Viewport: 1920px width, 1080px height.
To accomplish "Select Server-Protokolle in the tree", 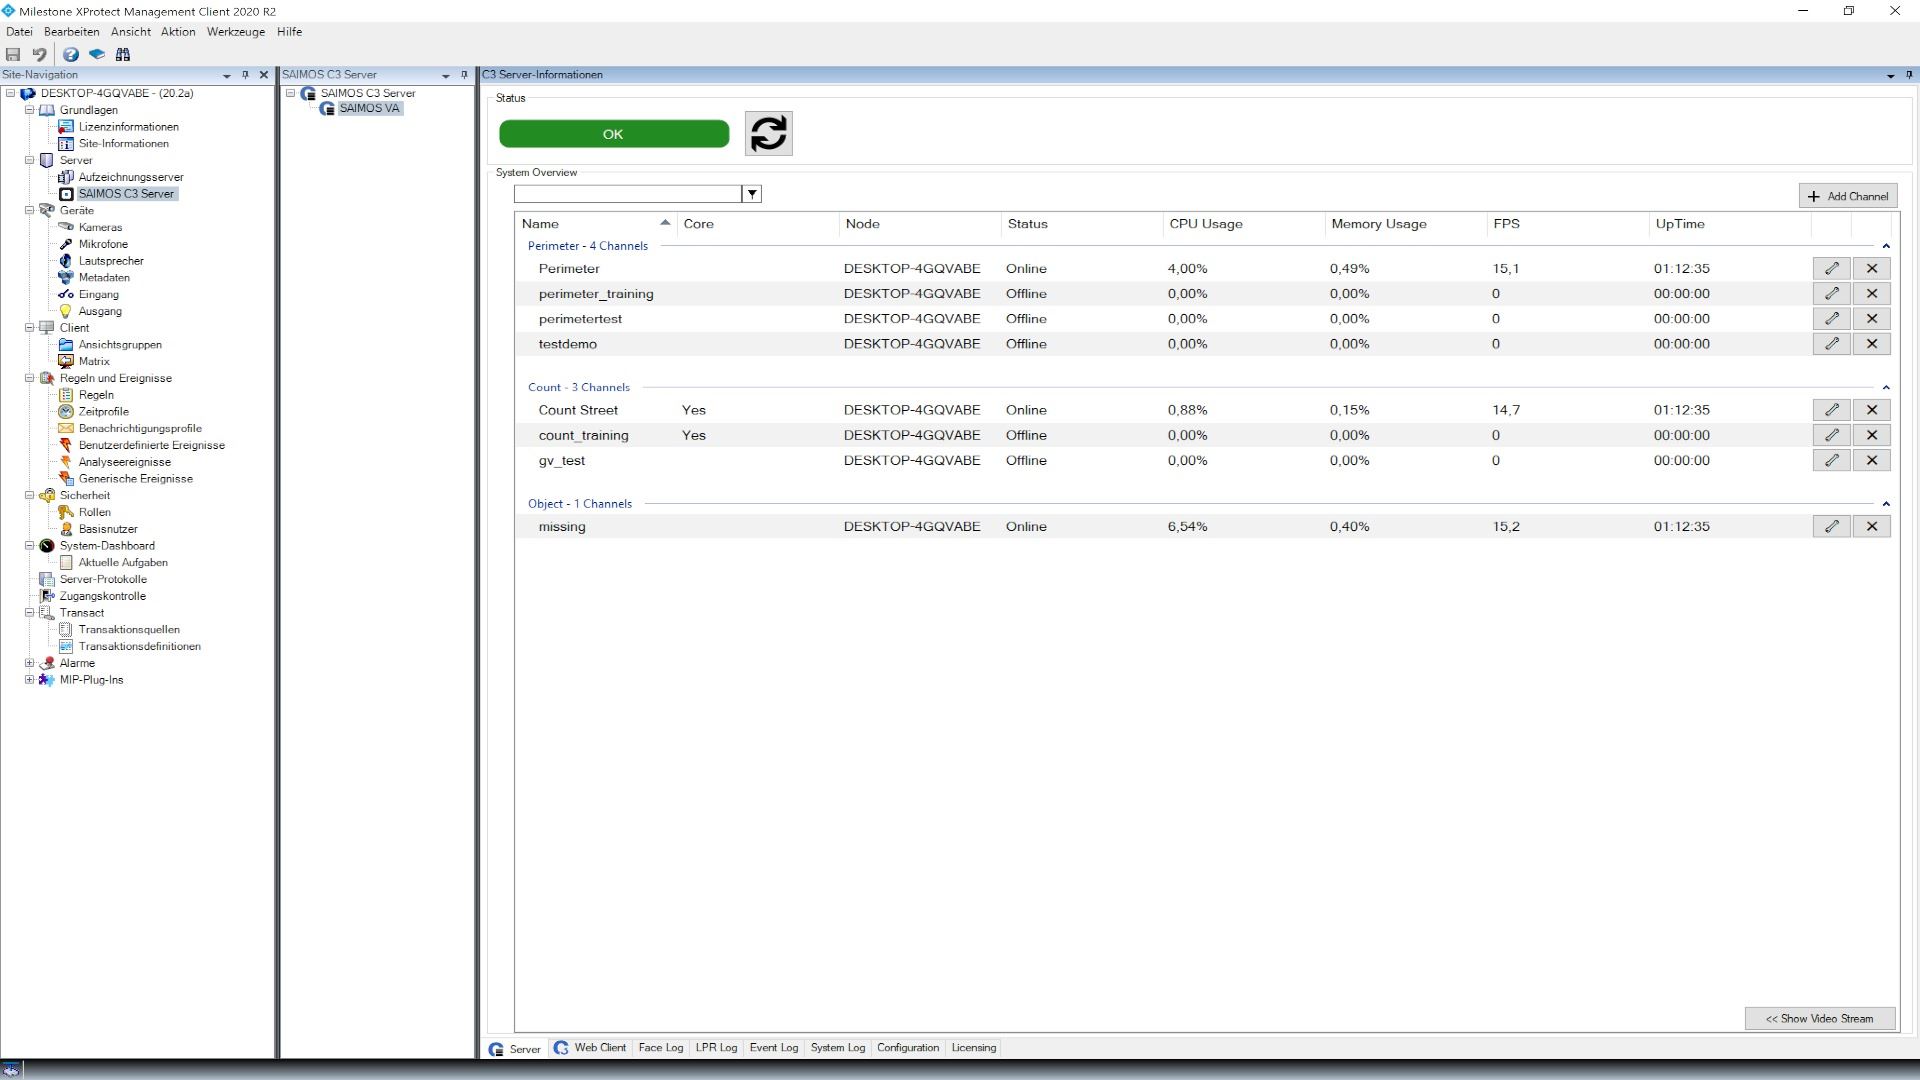I will click(x=103, y=579).
